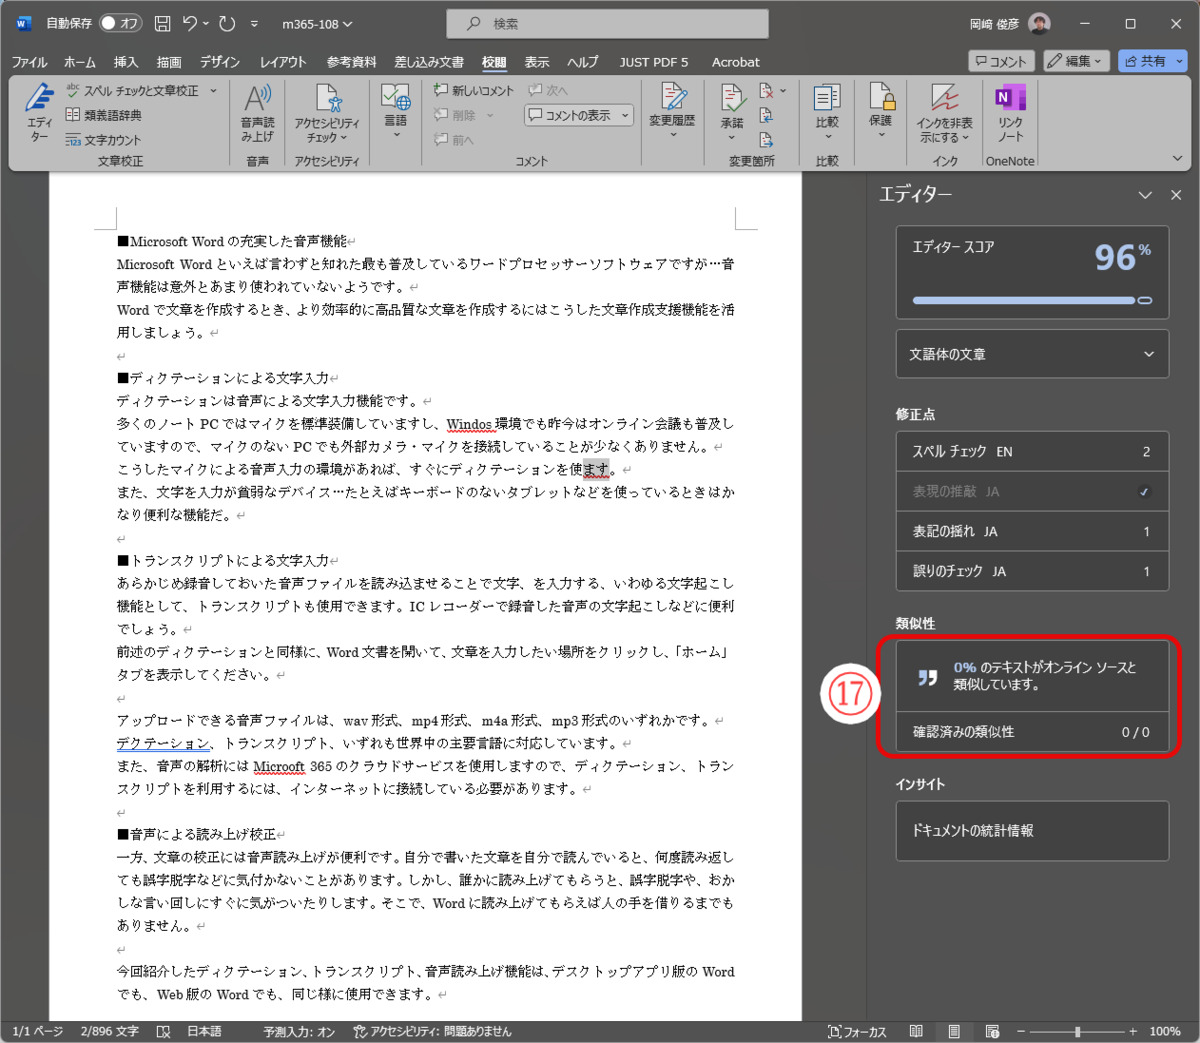Switch to Print Layout view icon
Image resolution: width=1200 pixels, height=1043 pixels.
[954, 1031]
